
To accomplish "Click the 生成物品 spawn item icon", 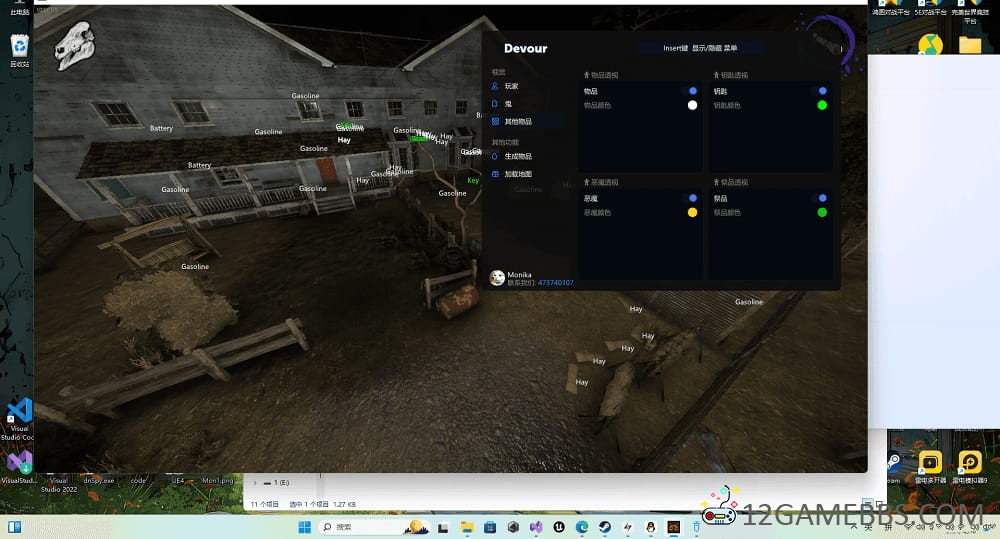I will click(x=495, y=156).
